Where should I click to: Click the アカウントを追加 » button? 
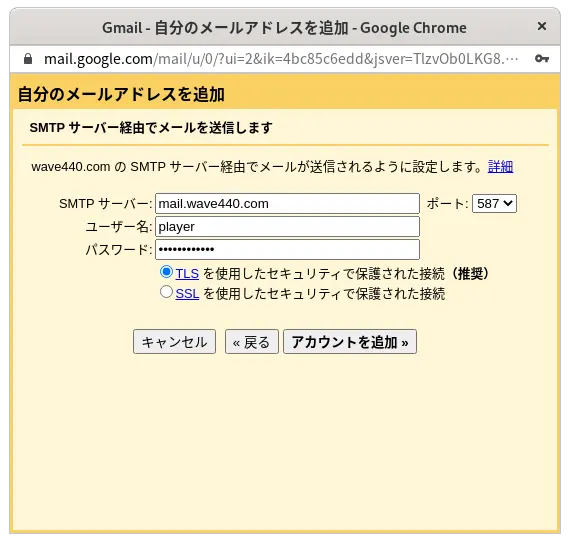coord(350,342)
